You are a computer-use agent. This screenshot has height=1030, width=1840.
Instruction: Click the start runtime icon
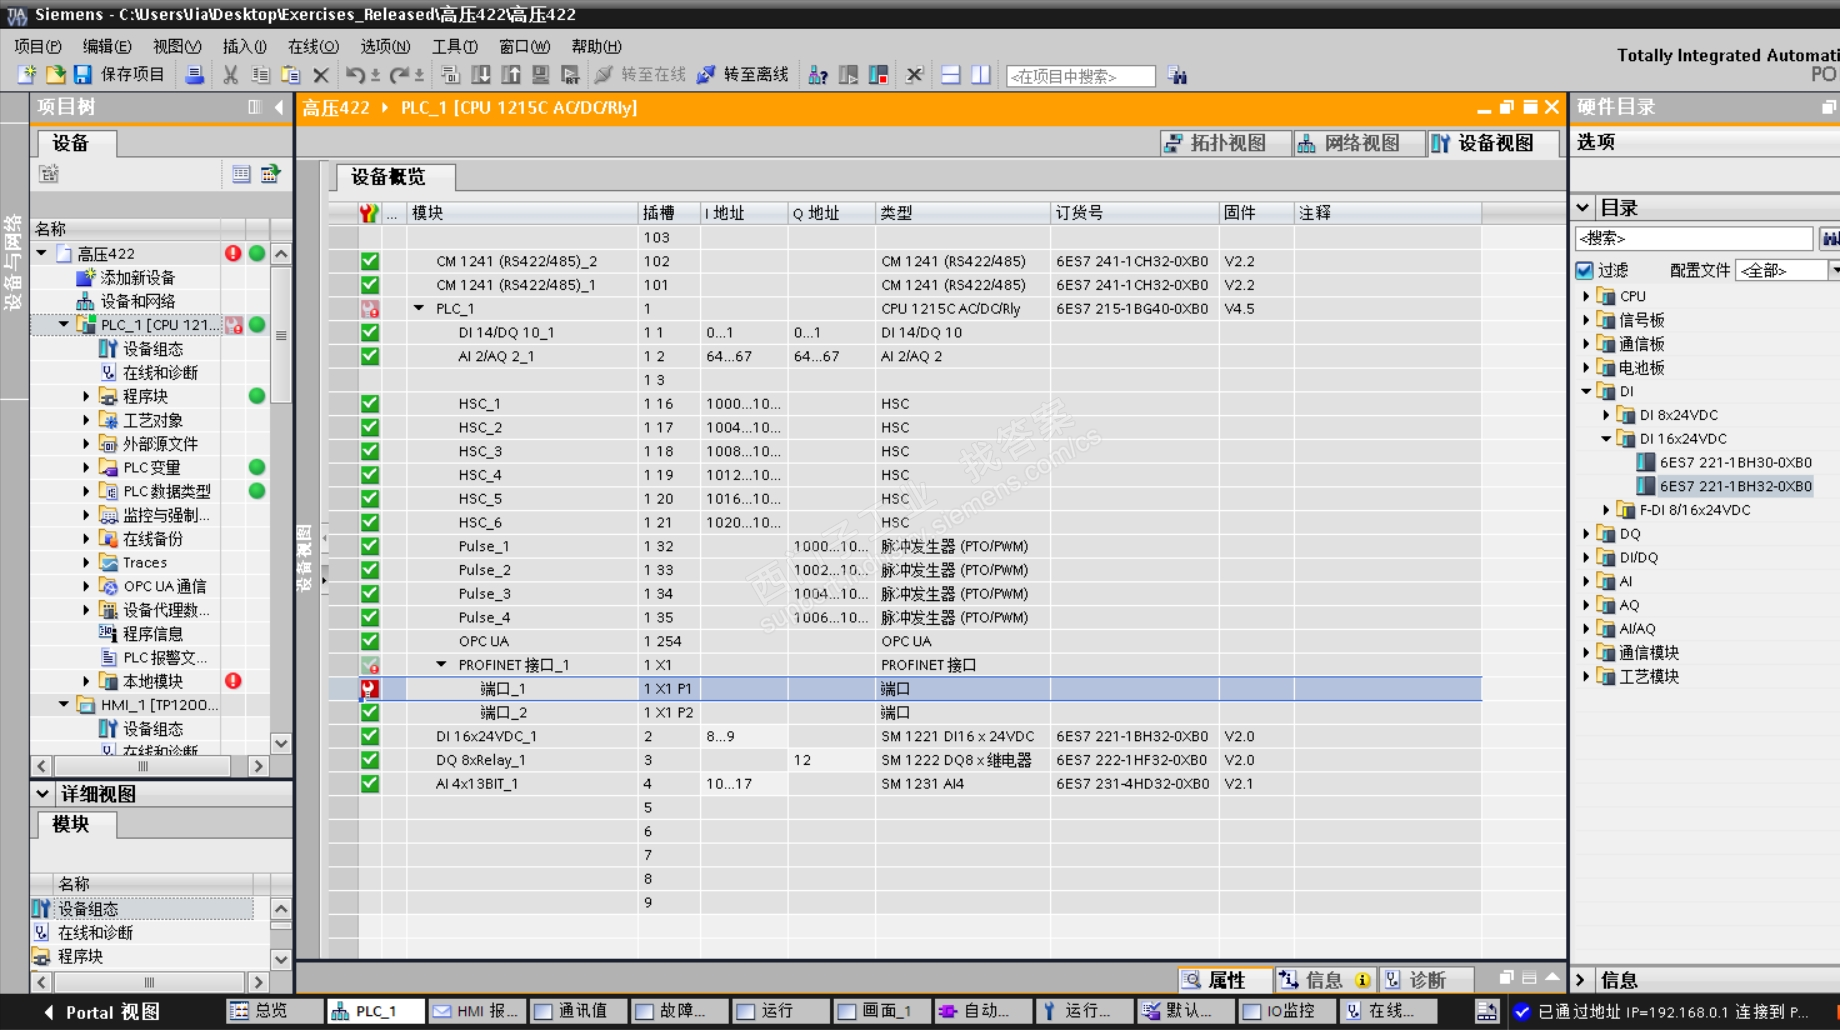571,75
